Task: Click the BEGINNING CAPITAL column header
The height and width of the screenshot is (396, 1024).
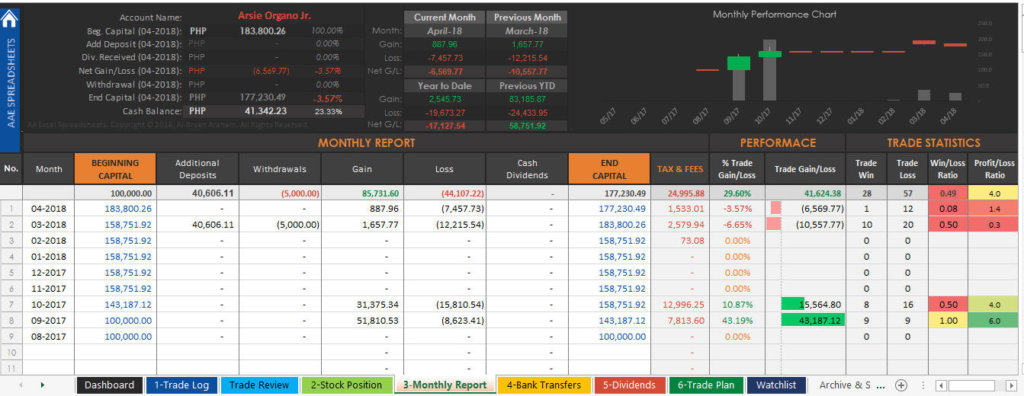Action: (x=115, y=169)
